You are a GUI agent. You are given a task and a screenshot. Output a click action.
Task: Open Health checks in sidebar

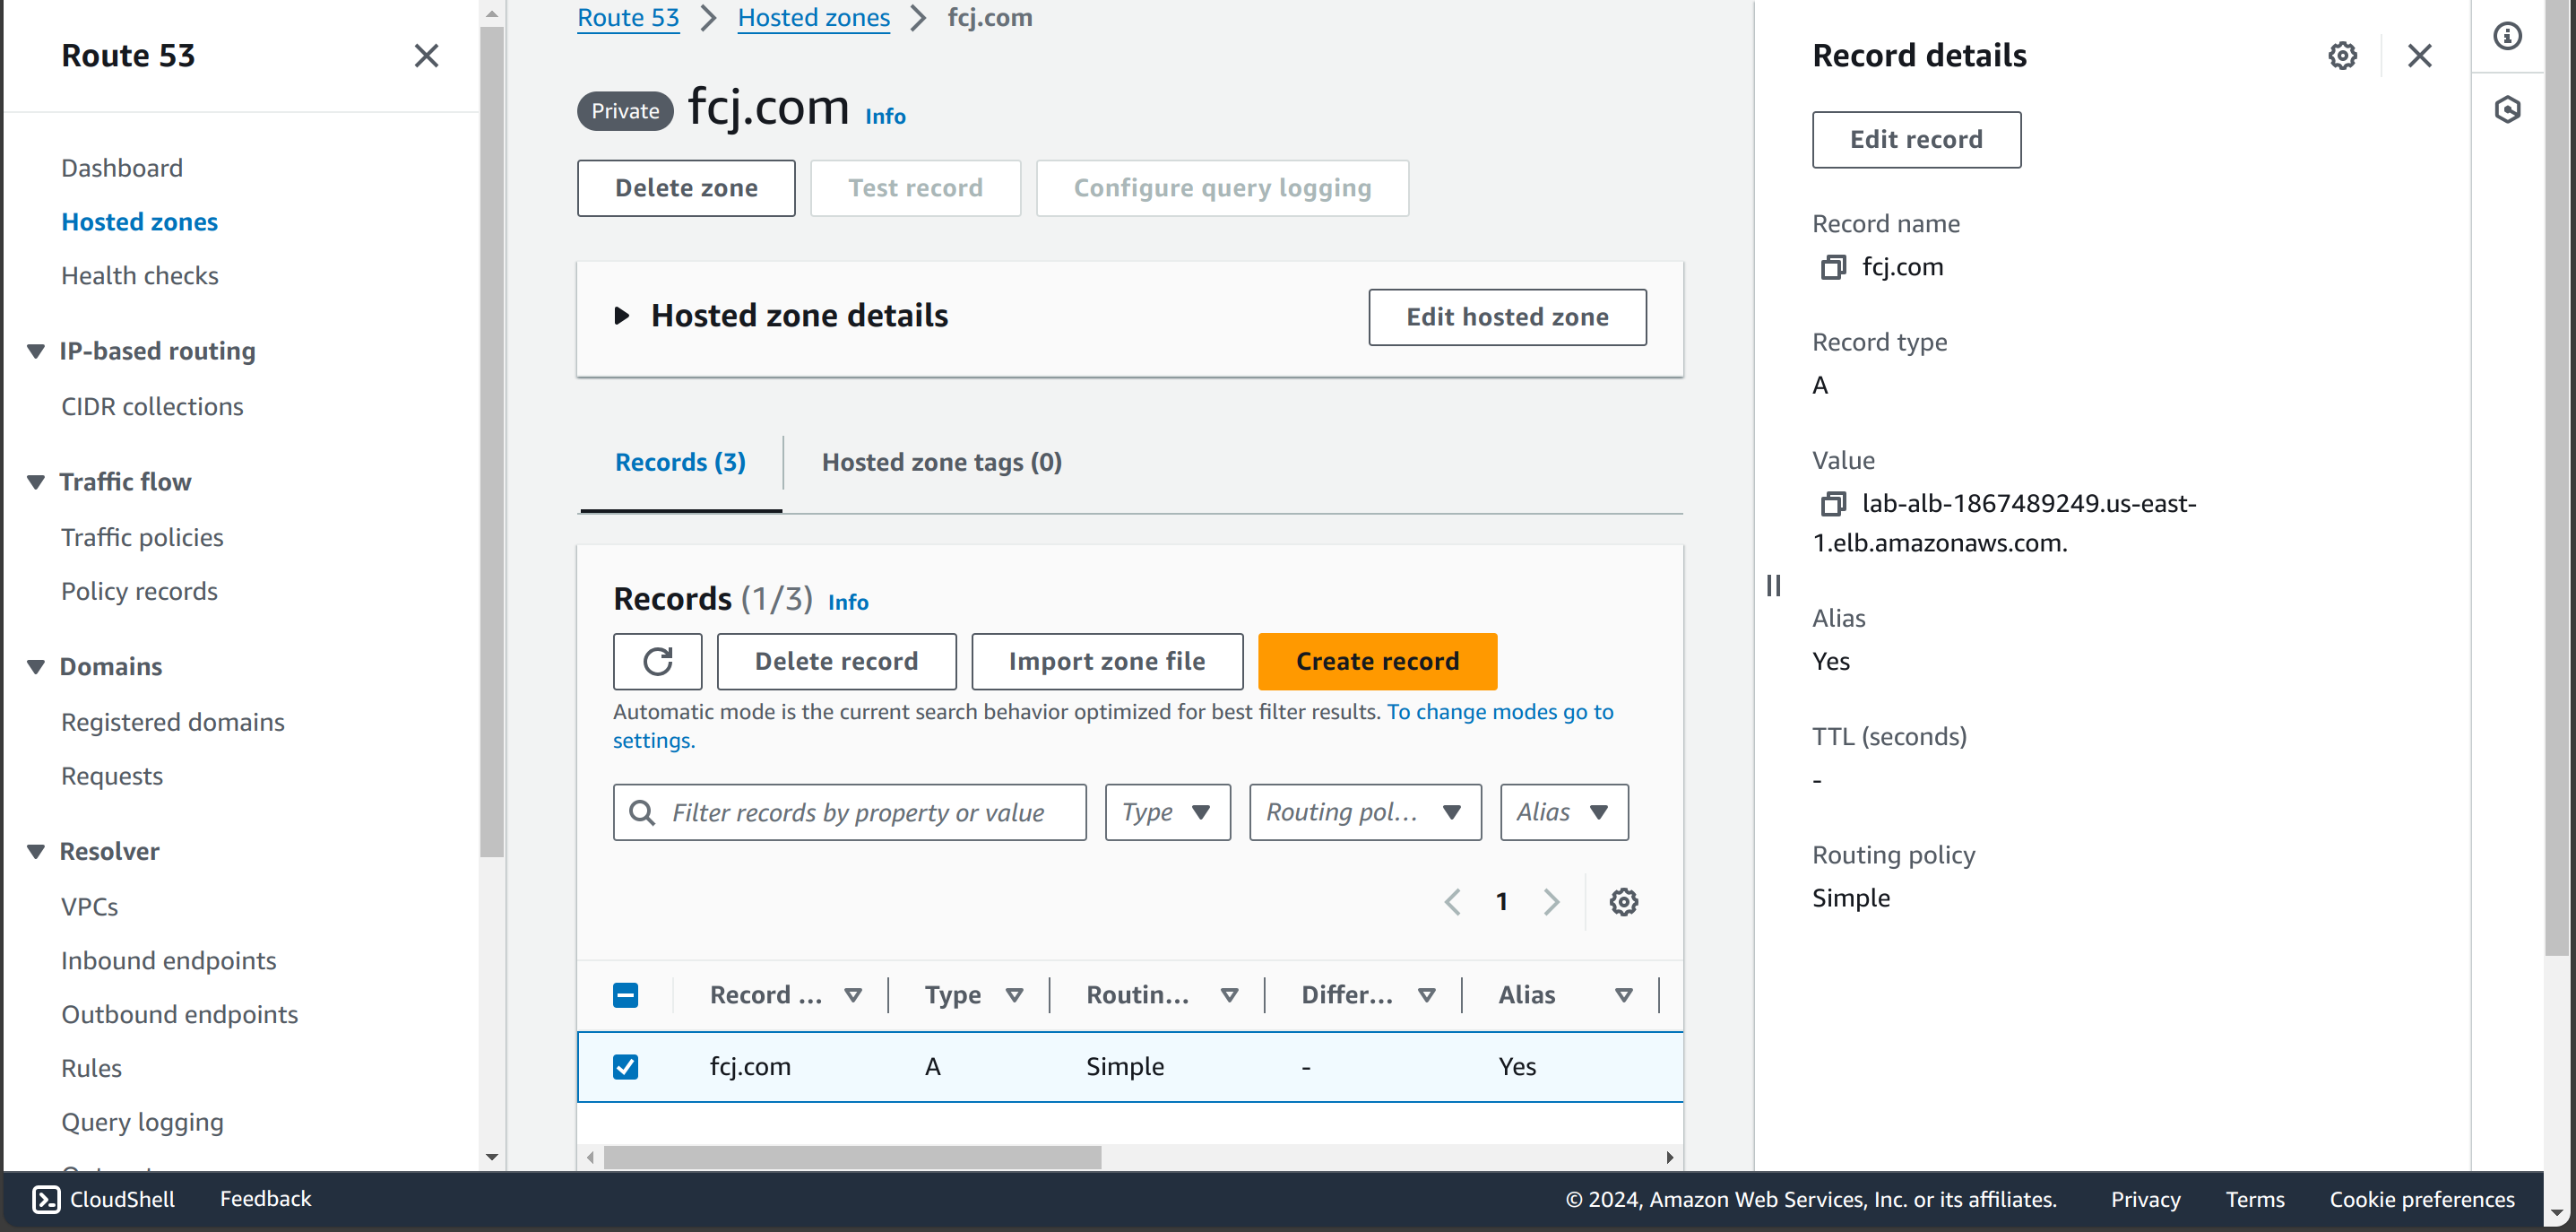pyautogui.click(x=139, y=275)
